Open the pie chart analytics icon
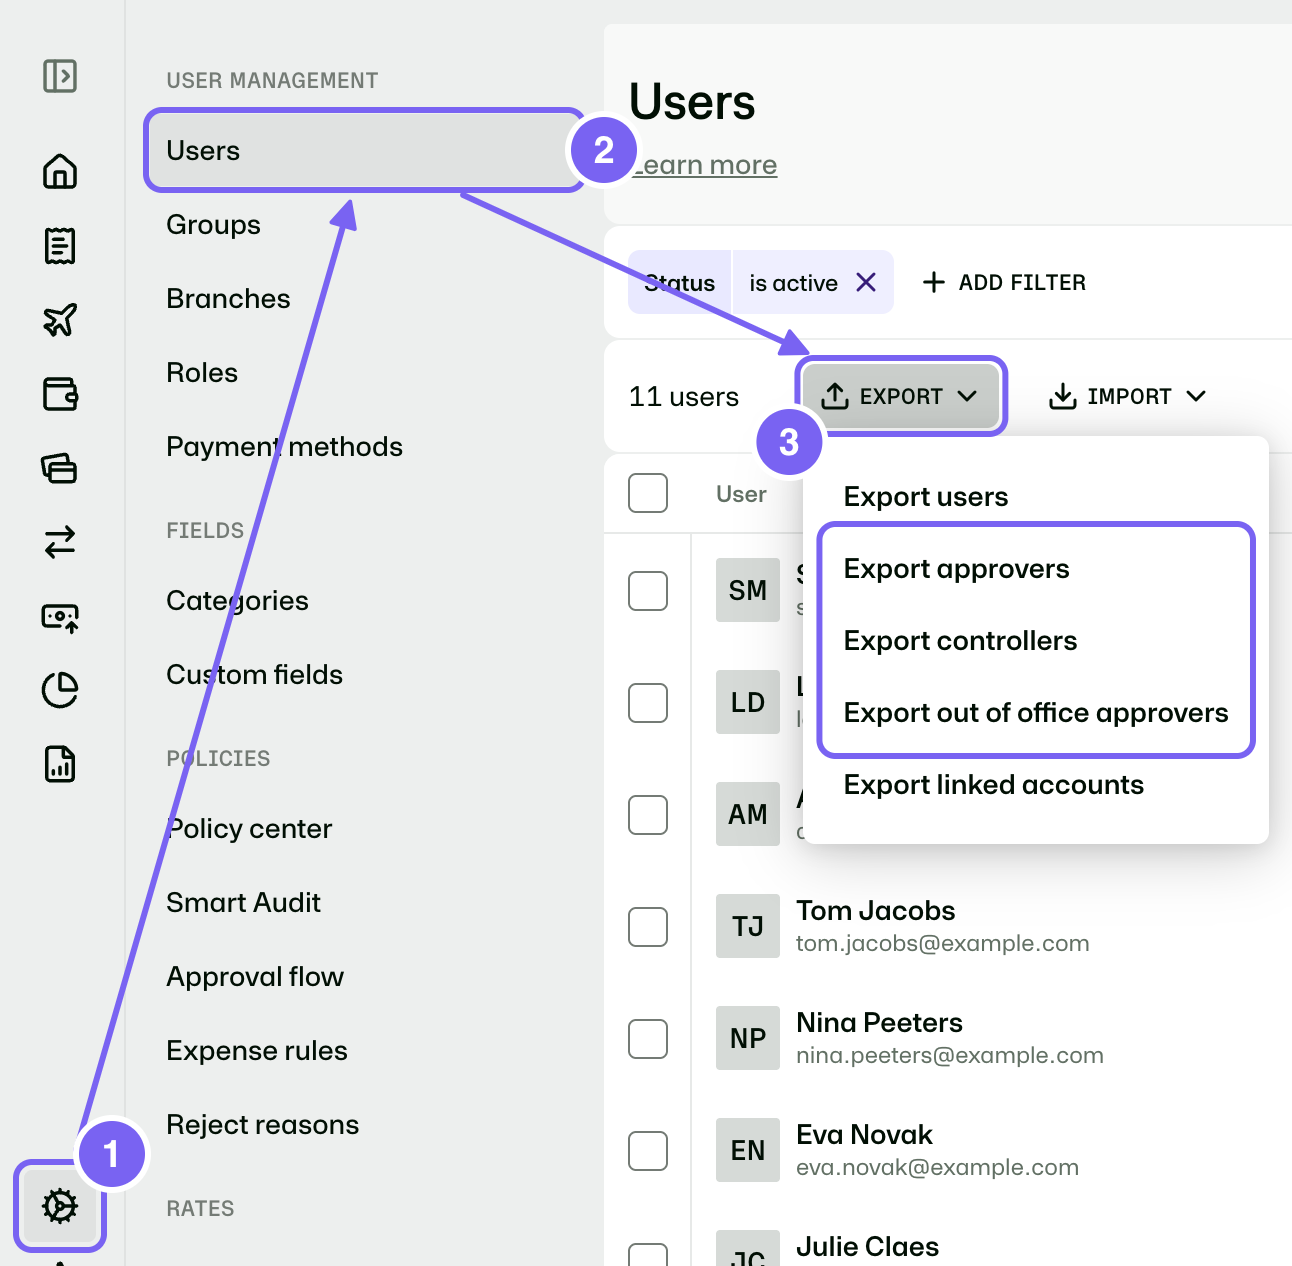Screen dimensions: 1292x1266 tap(60, 690)
